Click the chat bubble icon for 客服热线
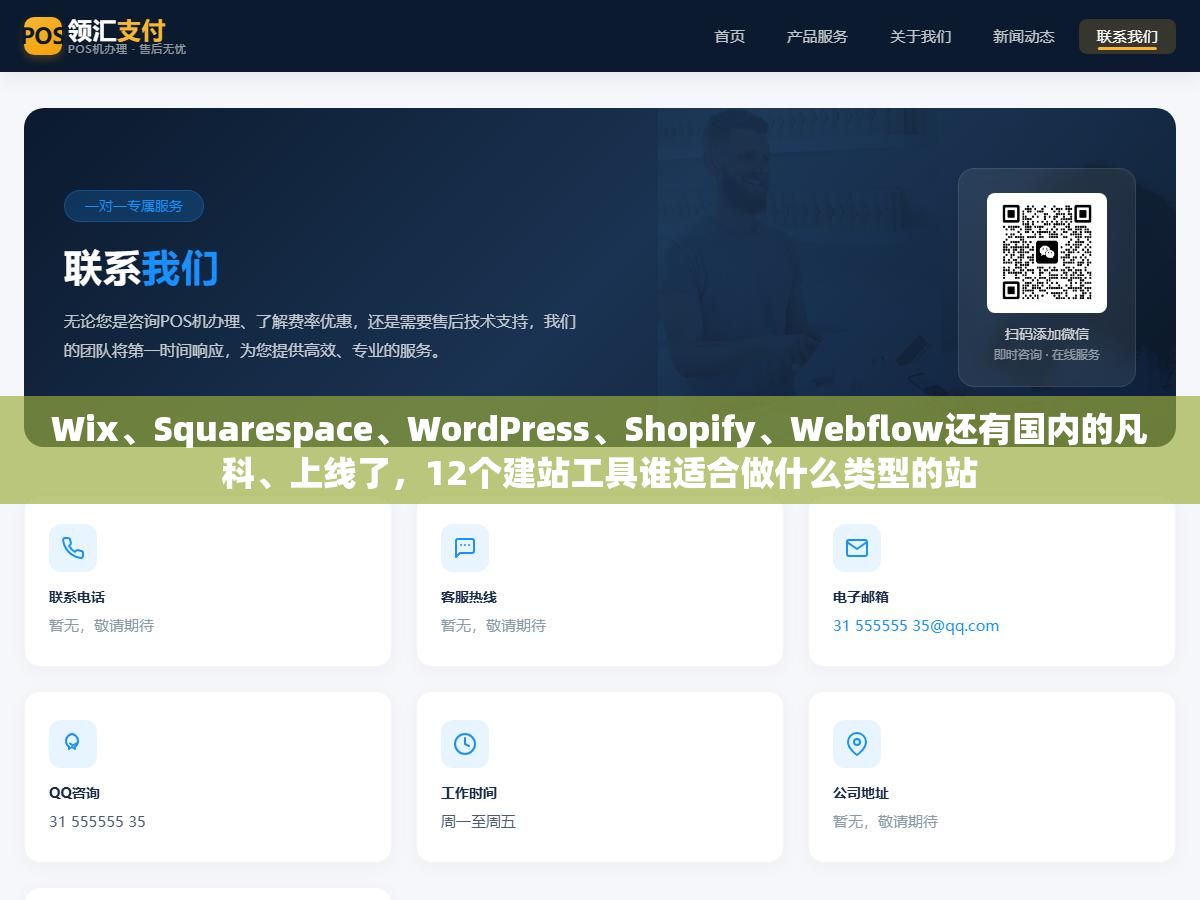1200x900 pixels. (465, 548)
